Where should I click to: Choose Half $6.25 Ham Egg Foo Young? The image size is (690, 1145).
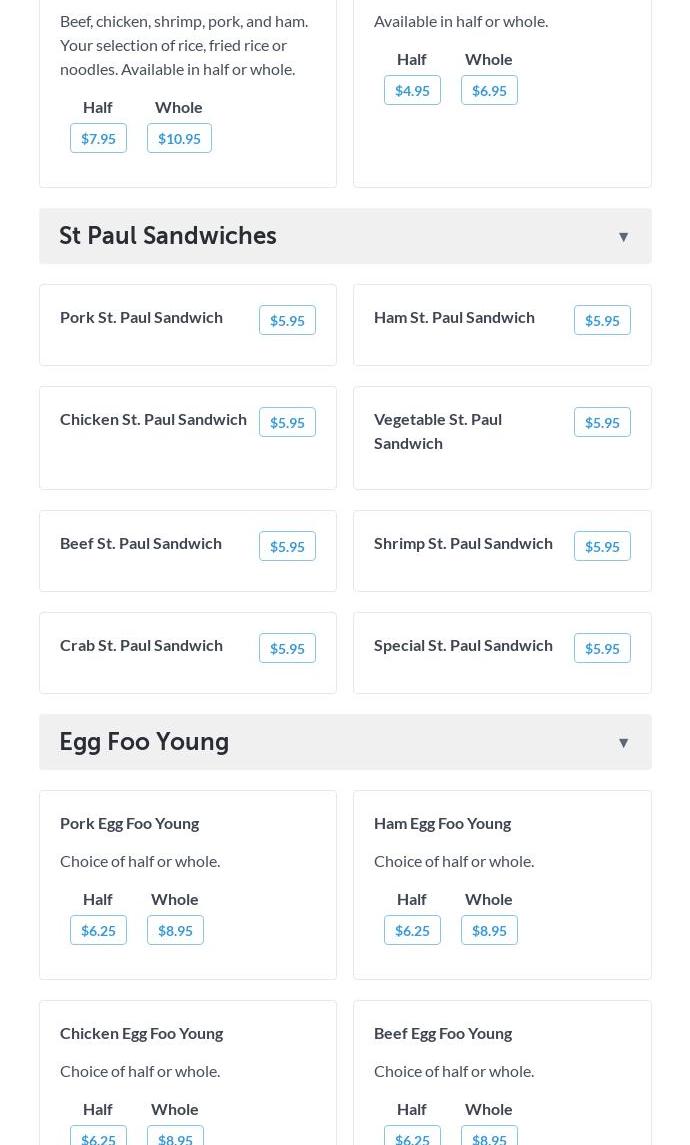click(412, 931)
